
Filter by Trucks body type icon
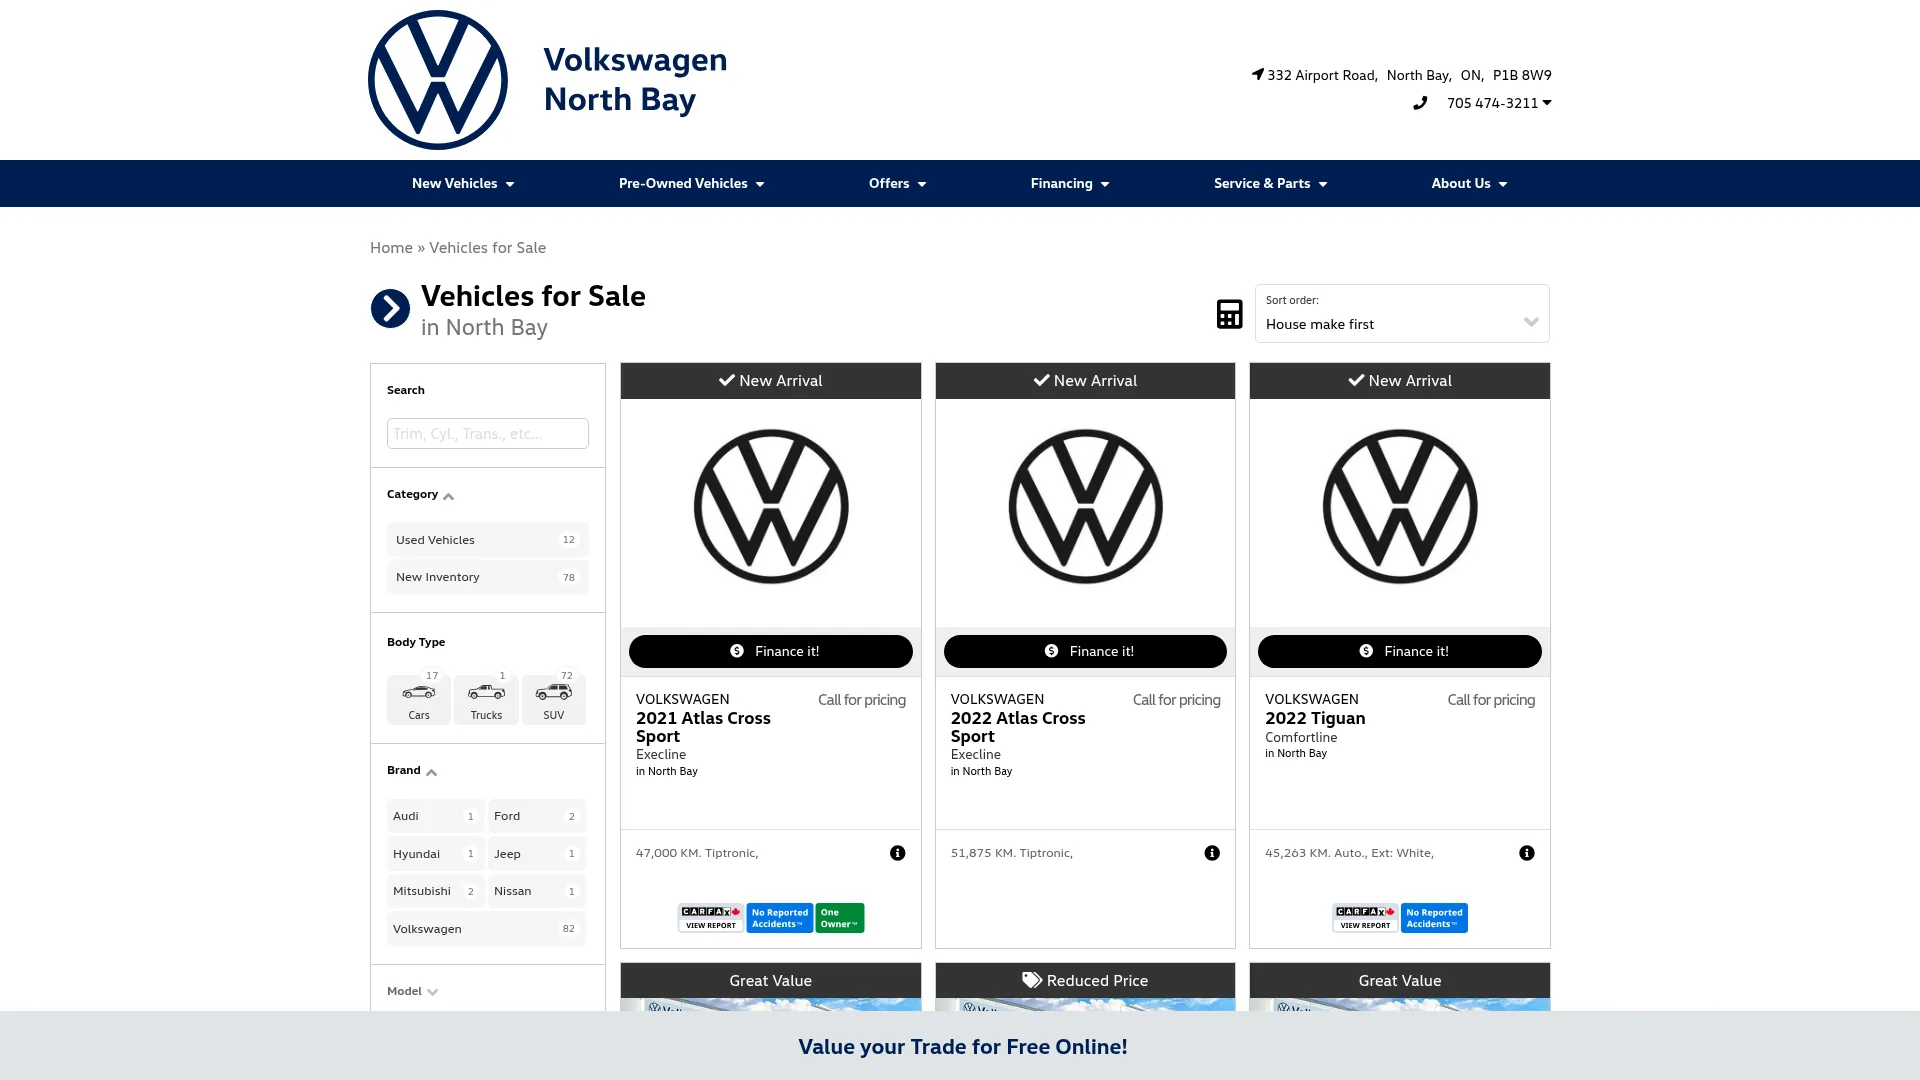[x=486, y=699]
